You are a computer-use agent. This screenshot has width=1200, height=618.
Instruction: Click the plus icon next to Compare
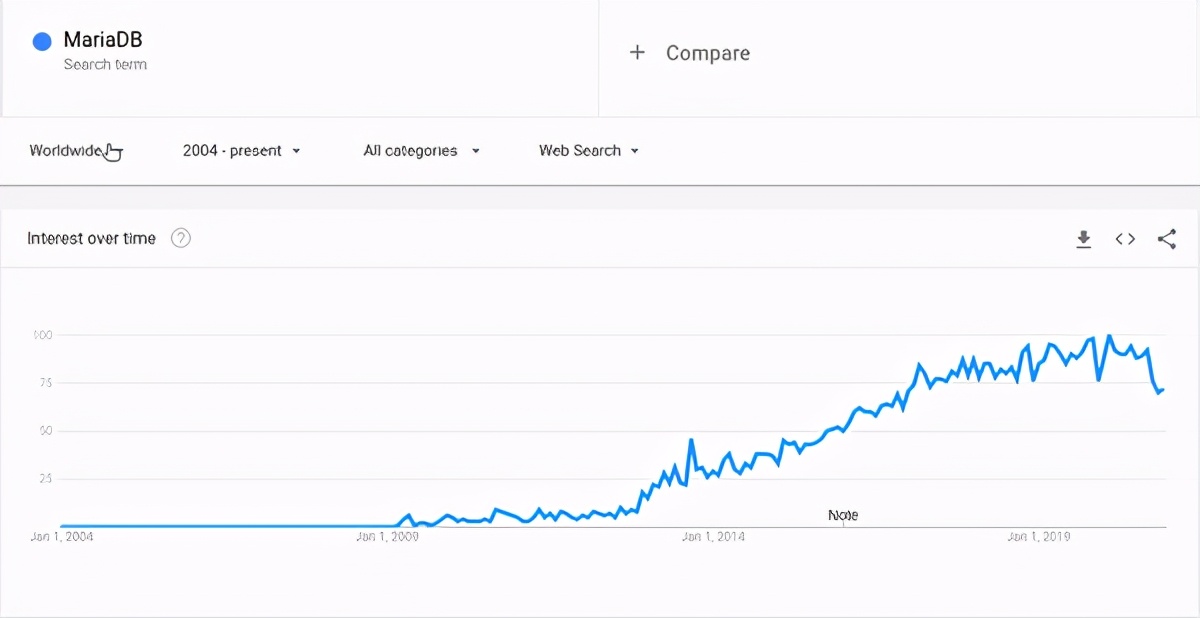point(637,53)
